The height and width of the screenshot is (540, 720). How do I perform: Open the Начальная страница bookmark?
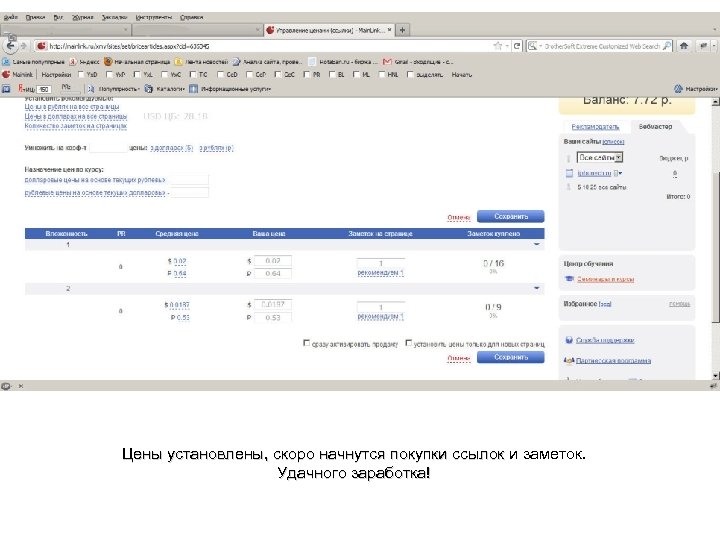coord(137,62)
